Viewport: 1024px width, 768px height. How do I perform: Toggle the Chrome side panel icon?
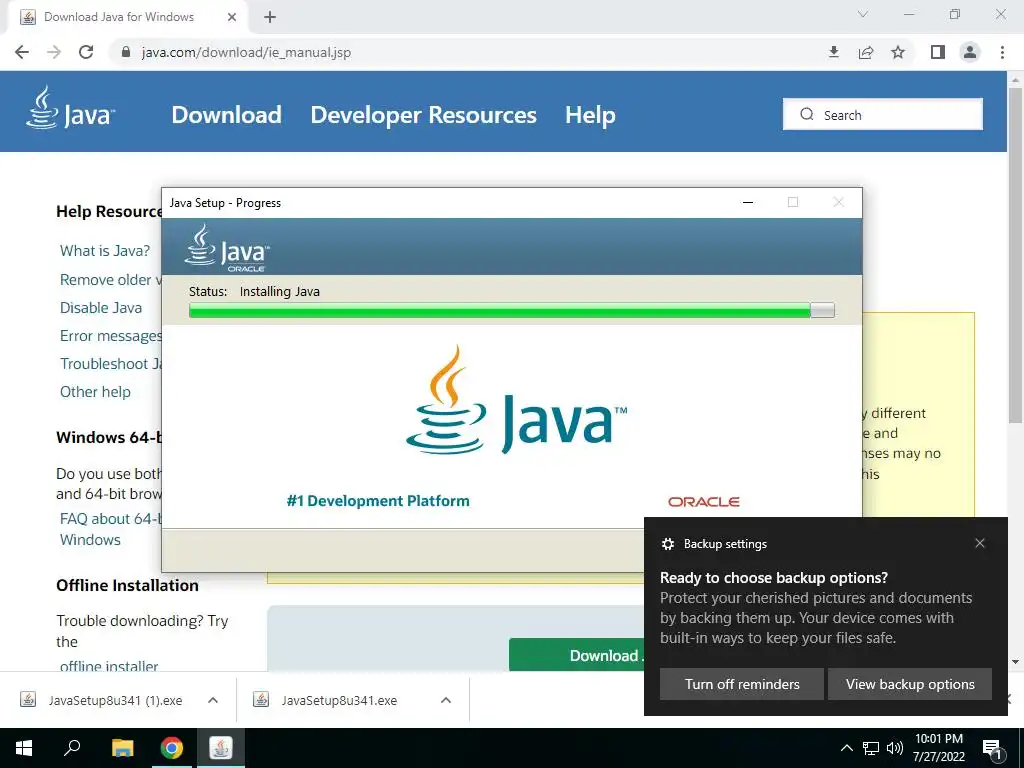(938, 52)
